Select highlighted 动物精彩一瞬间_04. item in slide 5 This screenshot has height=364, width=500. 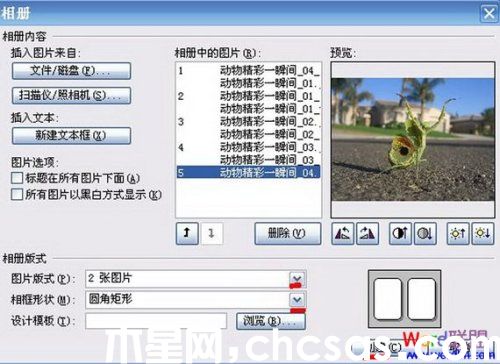pyautogui.click(x=248, y=172)
